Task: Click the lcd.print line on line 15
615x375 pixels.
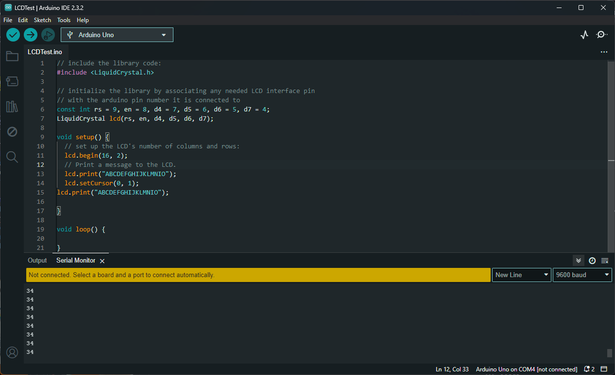Action: (113, 193)
